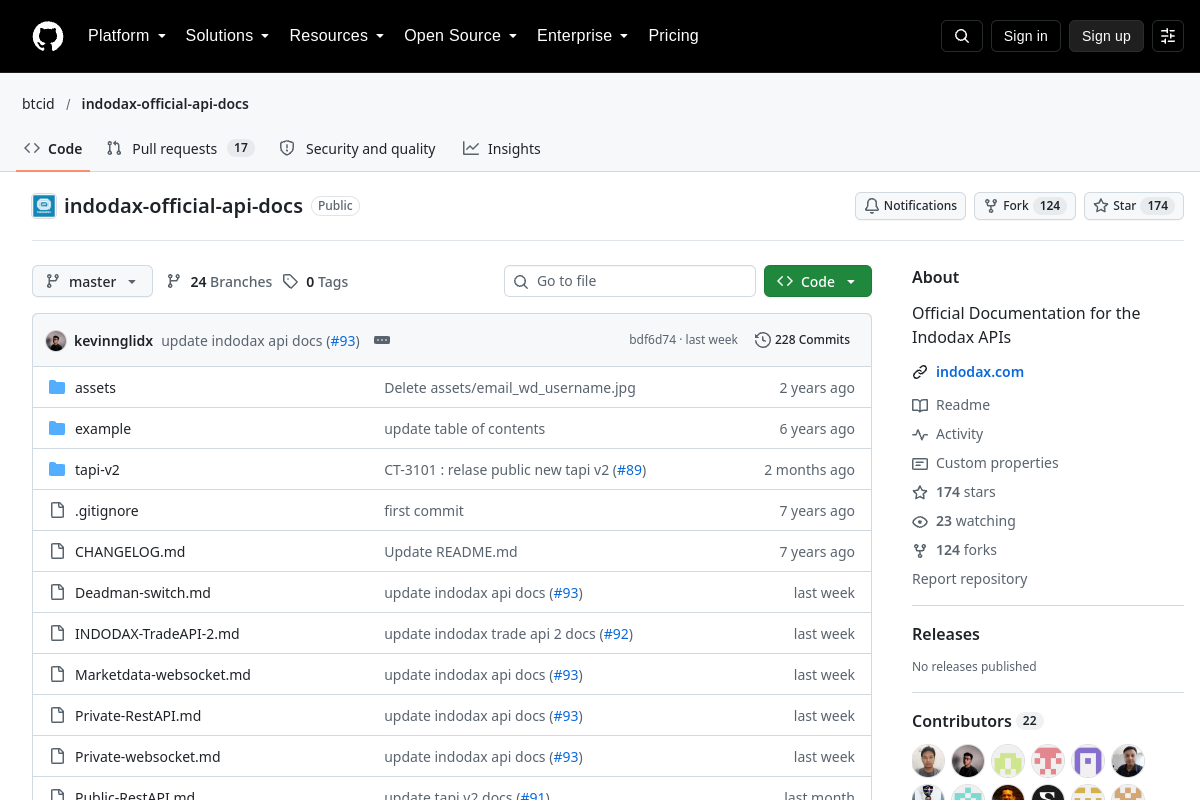Click the link icon beside indodax.com

point(920,372)
